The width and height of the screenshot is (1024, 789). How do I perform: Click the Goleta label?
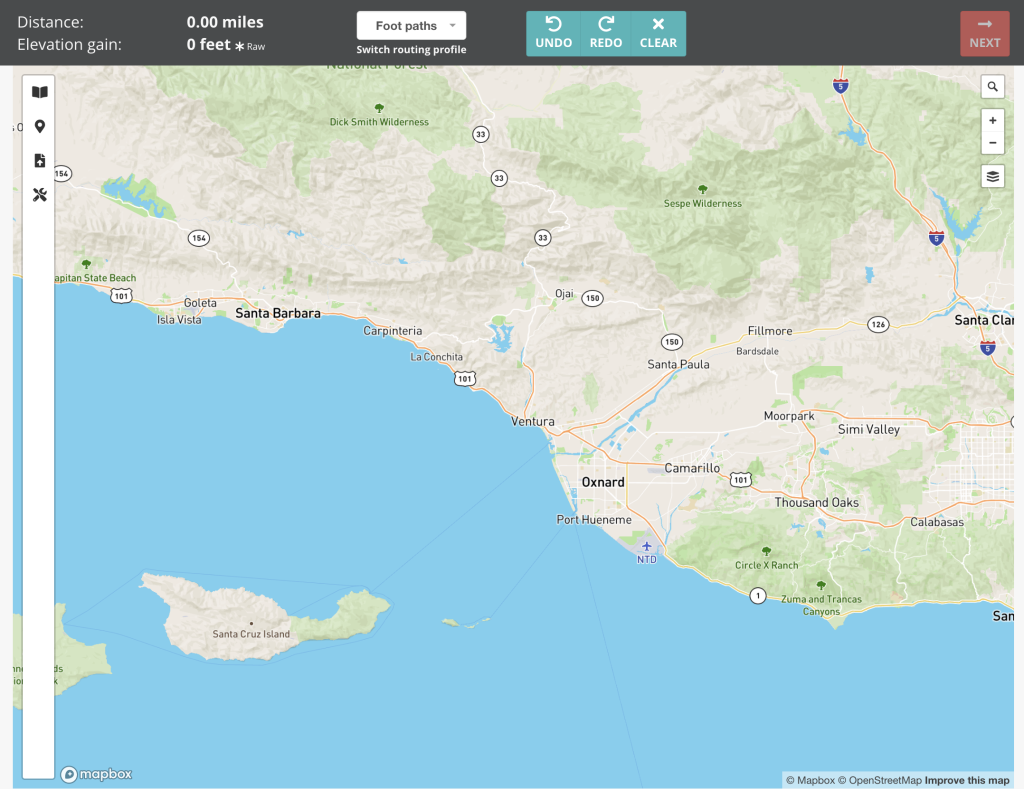[200, 303]
